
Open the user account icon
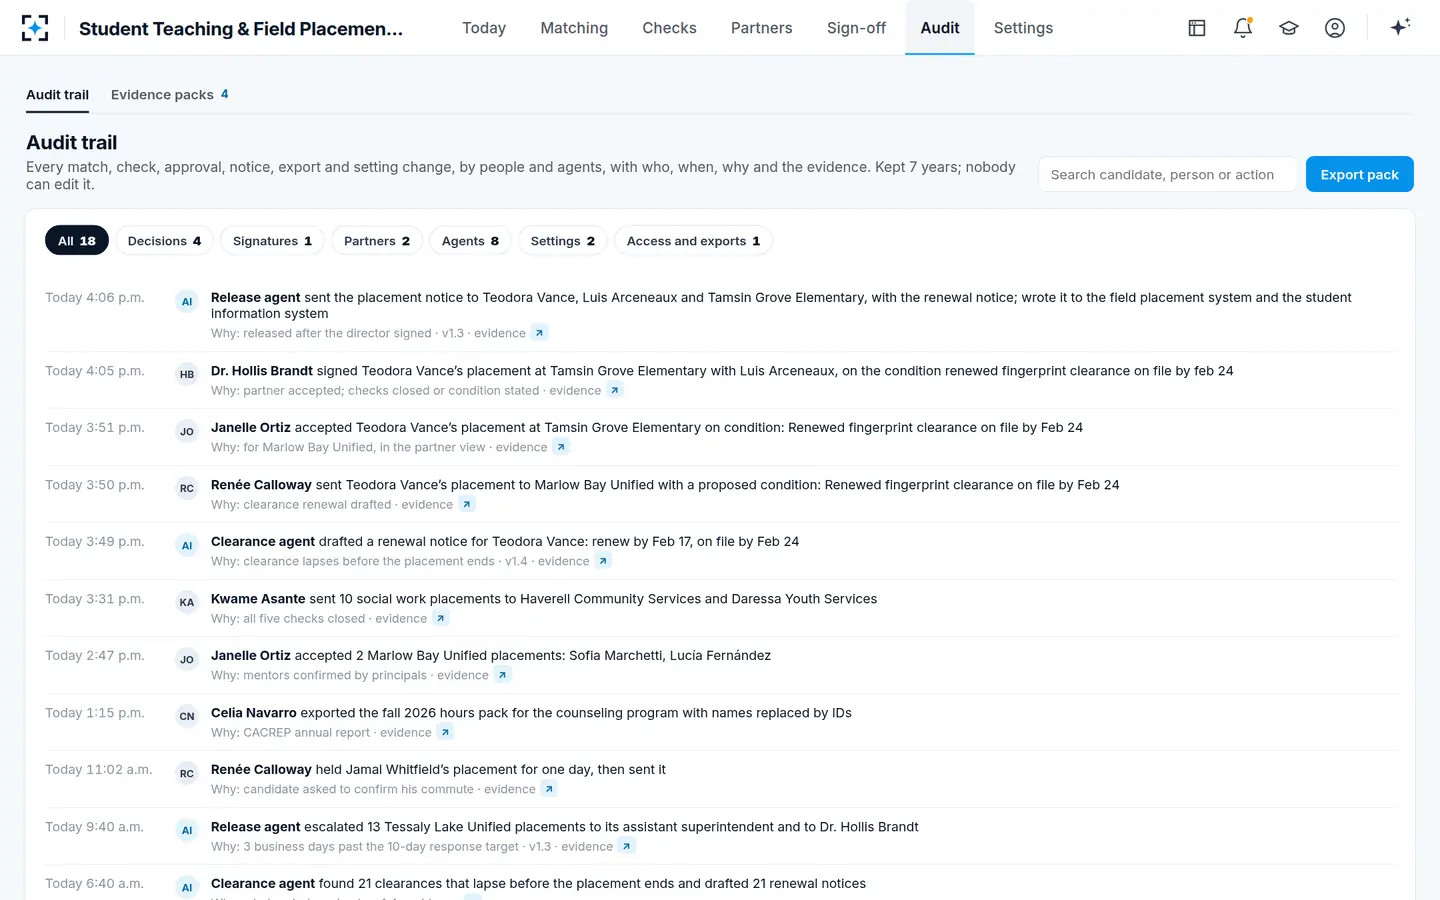click(1335, 28)
